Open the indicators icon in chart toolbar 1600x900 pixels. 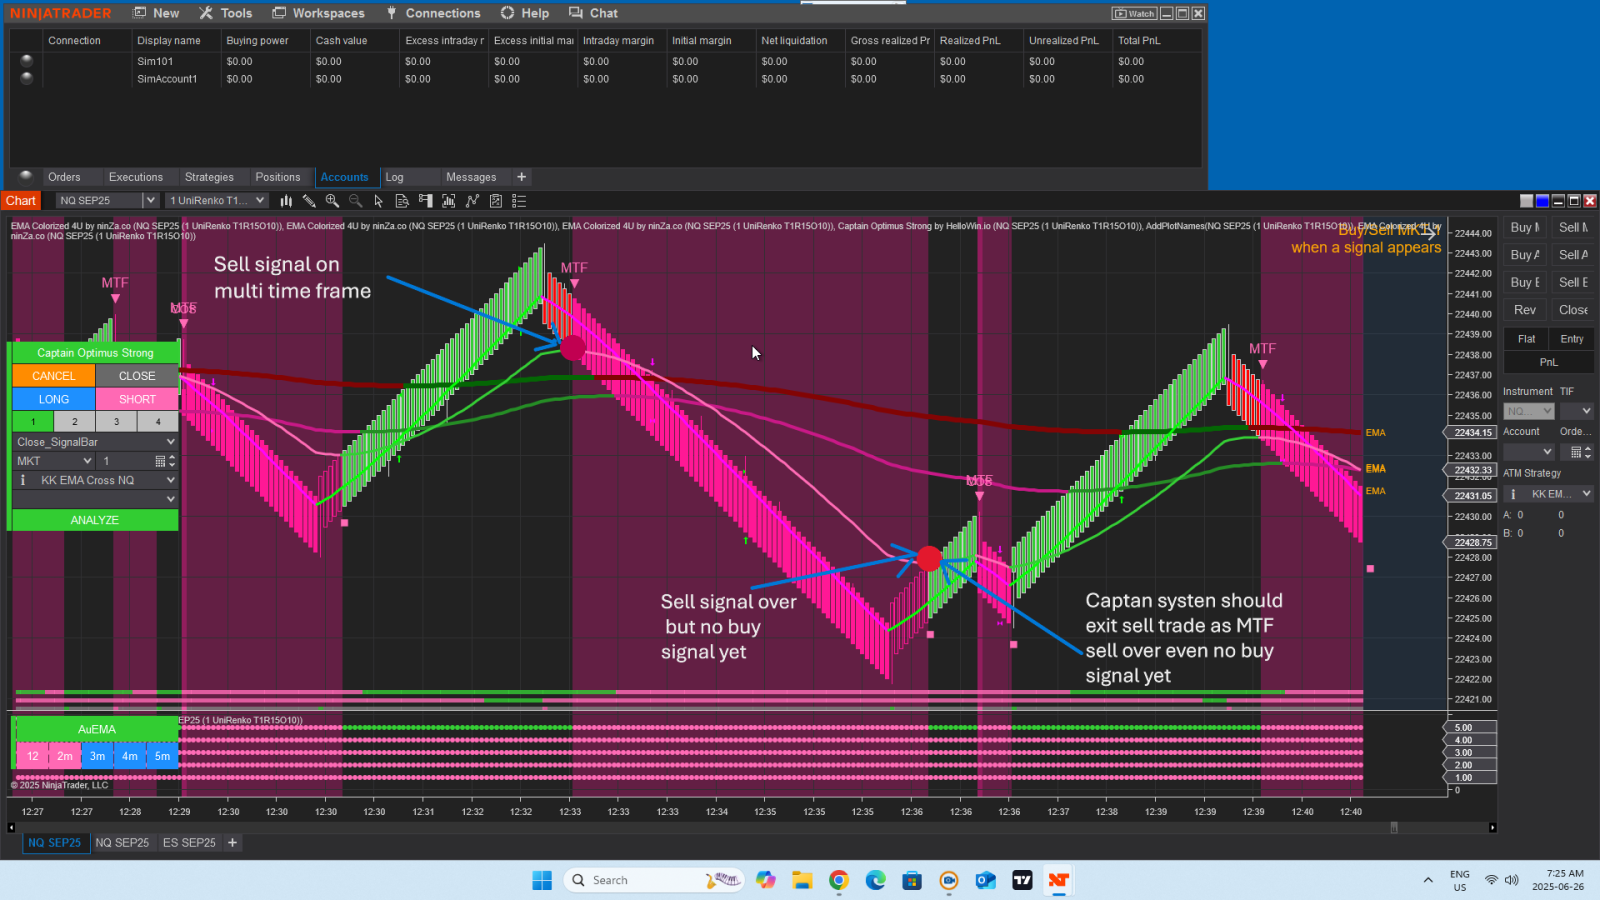[x=472, y=201]
